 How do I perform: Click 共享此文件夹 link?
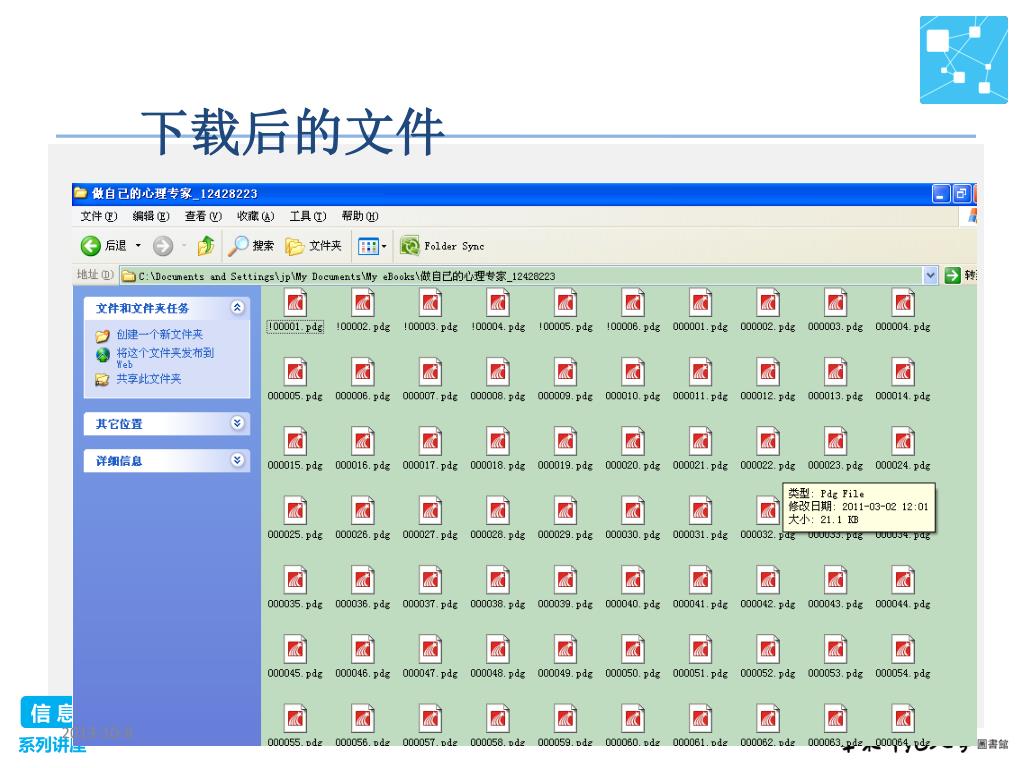(x=148, y=379)
